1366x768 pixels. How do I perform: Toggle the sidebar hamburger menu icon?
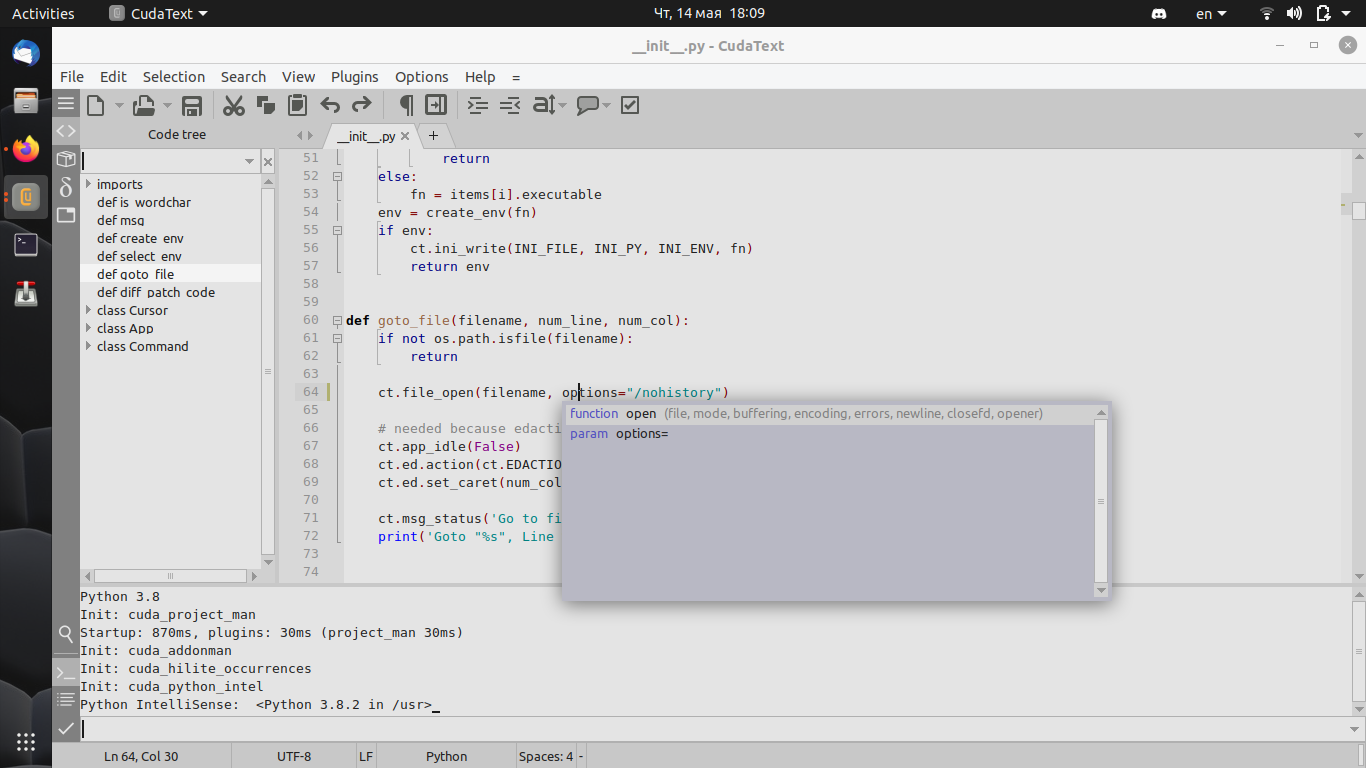click(x=66, y=104)
